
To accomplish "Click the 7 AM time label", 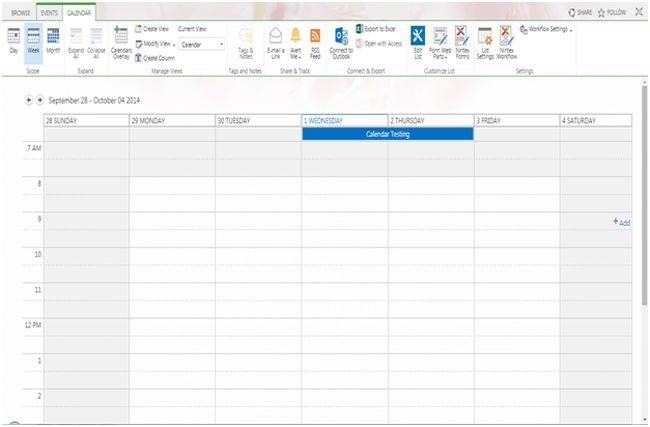I will coord(34,148).
